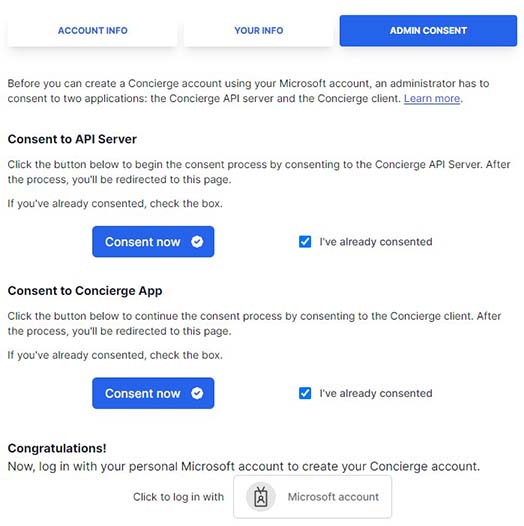
Task: Click the ID badge icon beside Microsoft account
Action: click(261, 496)
